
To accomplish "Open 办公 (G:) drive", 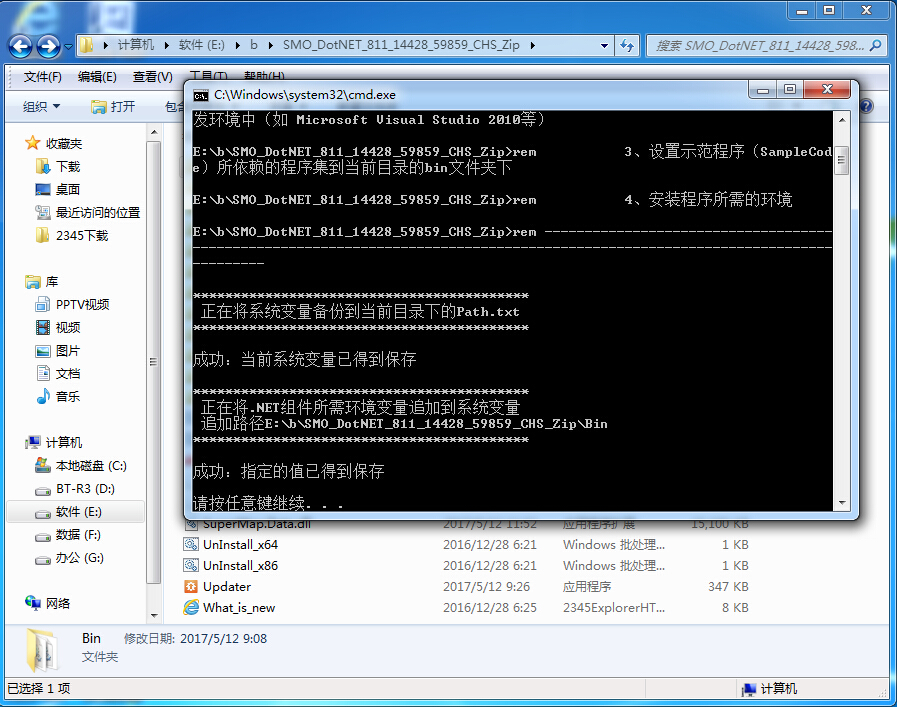I will [x=69, y=558].
